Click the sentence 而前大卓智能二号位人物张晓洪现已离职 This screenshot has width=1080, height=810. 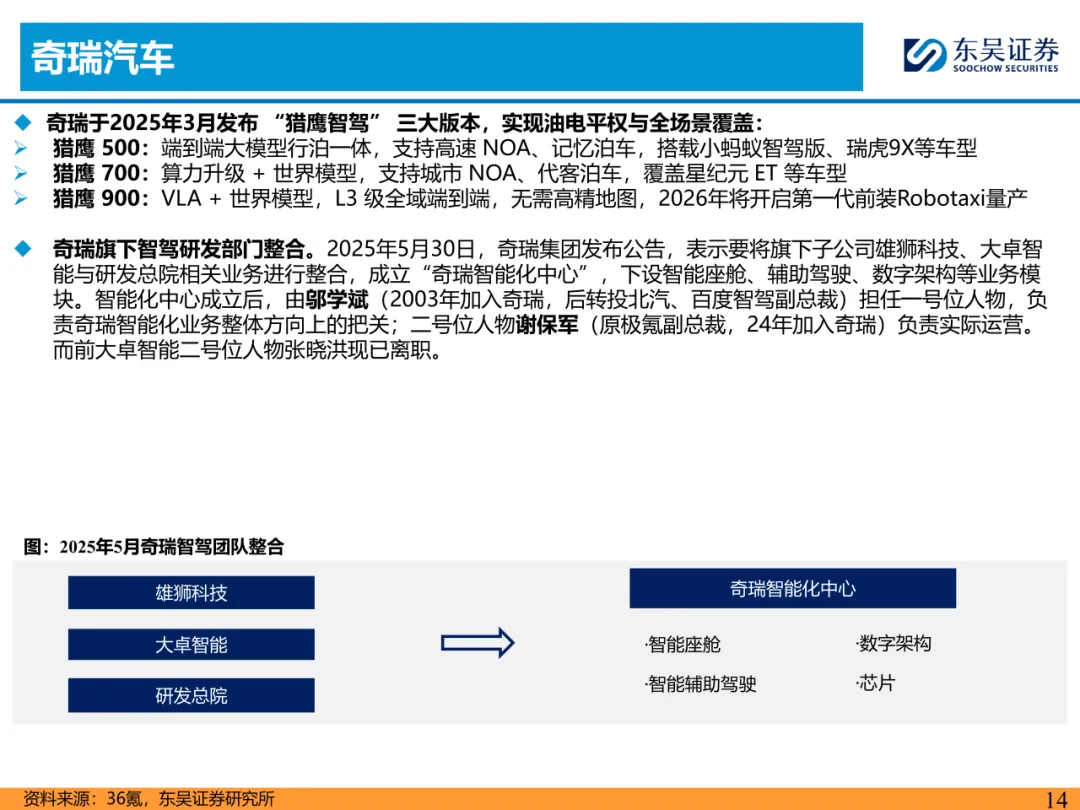(x=242, y=350)
